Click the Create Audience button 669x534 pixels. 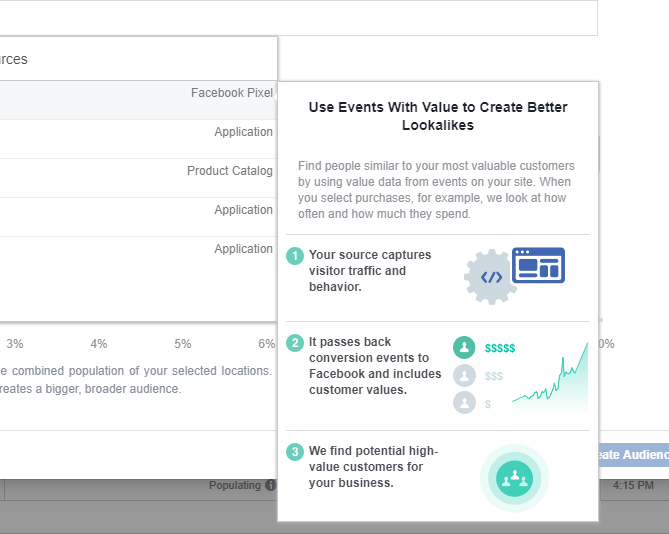tap(633, 455)
